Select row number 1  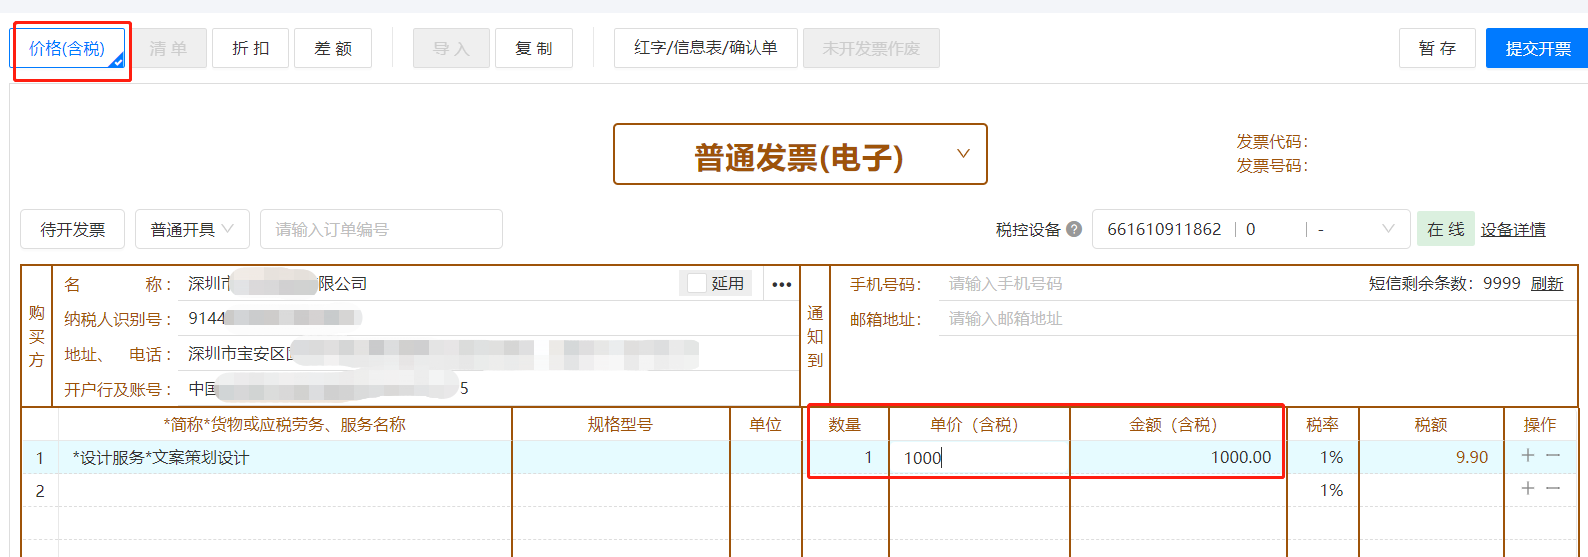click(x=40, y=457)
